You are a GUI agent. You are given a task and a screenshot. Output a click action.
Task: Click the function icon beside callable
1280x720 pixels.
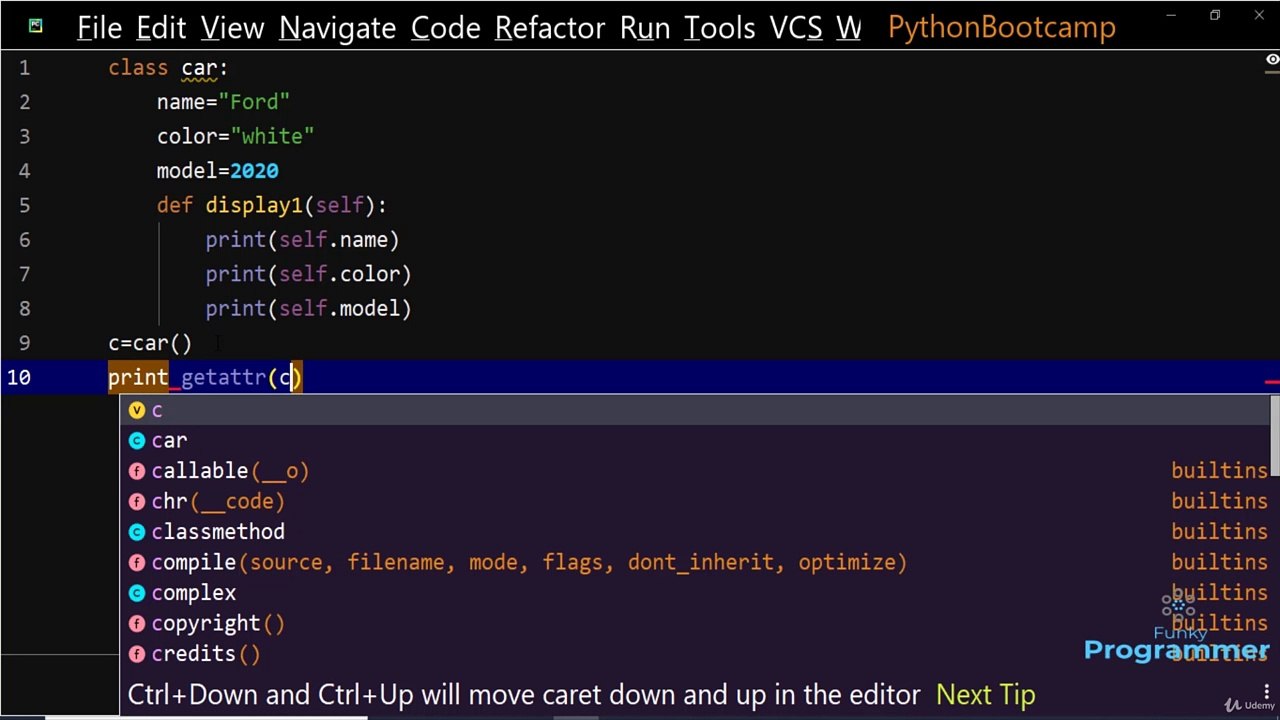pyautogui.click(x=137, y=471)
